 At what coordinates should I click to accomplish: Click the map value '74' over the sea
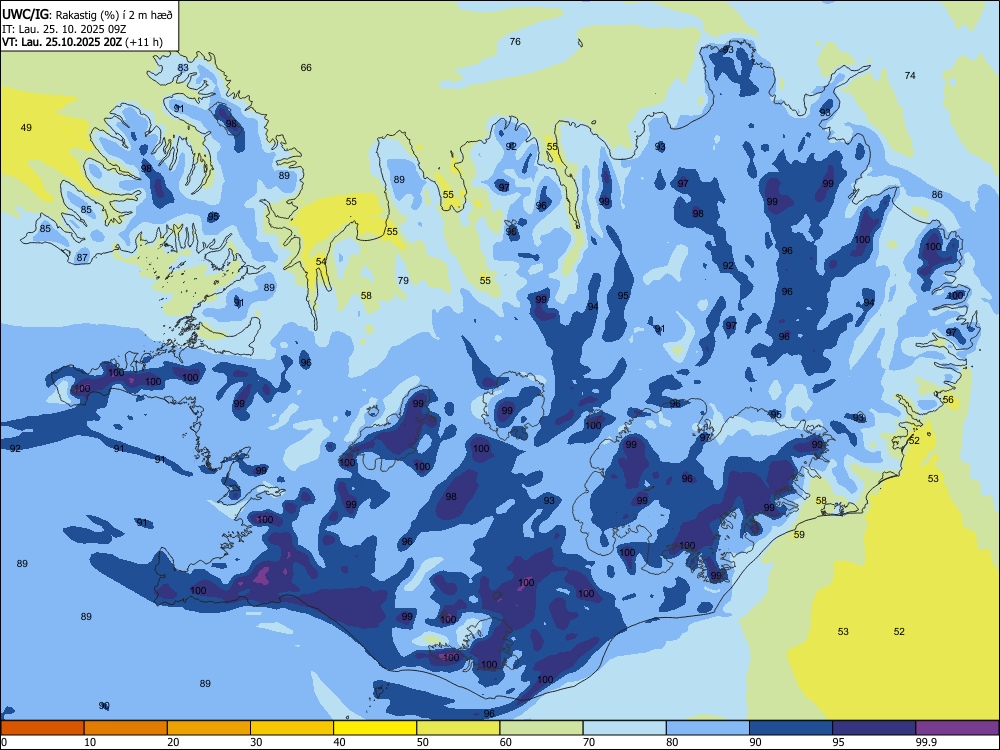(910, 75)
